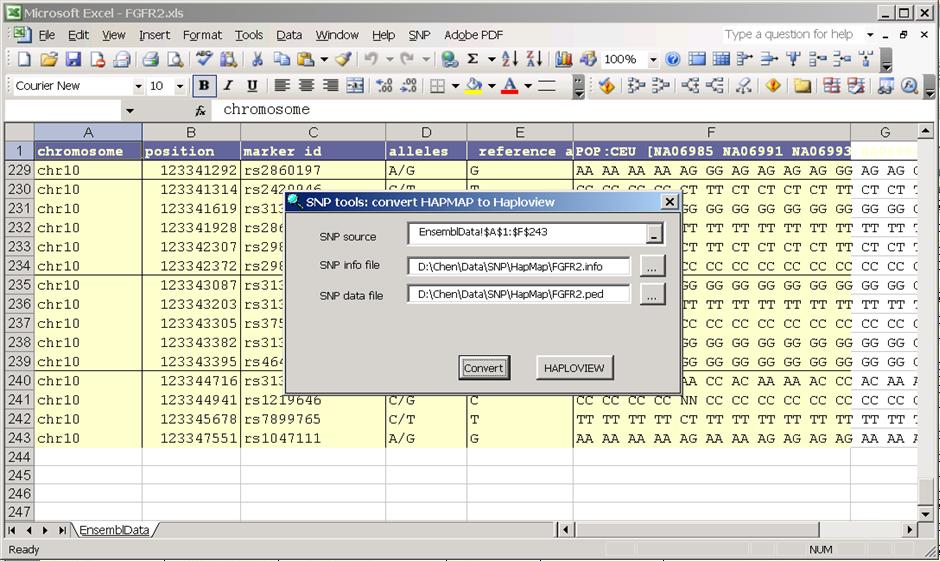Create a new blank workbook
The width and height of the screenshot is (940, 561).
[x=24, y=59]
